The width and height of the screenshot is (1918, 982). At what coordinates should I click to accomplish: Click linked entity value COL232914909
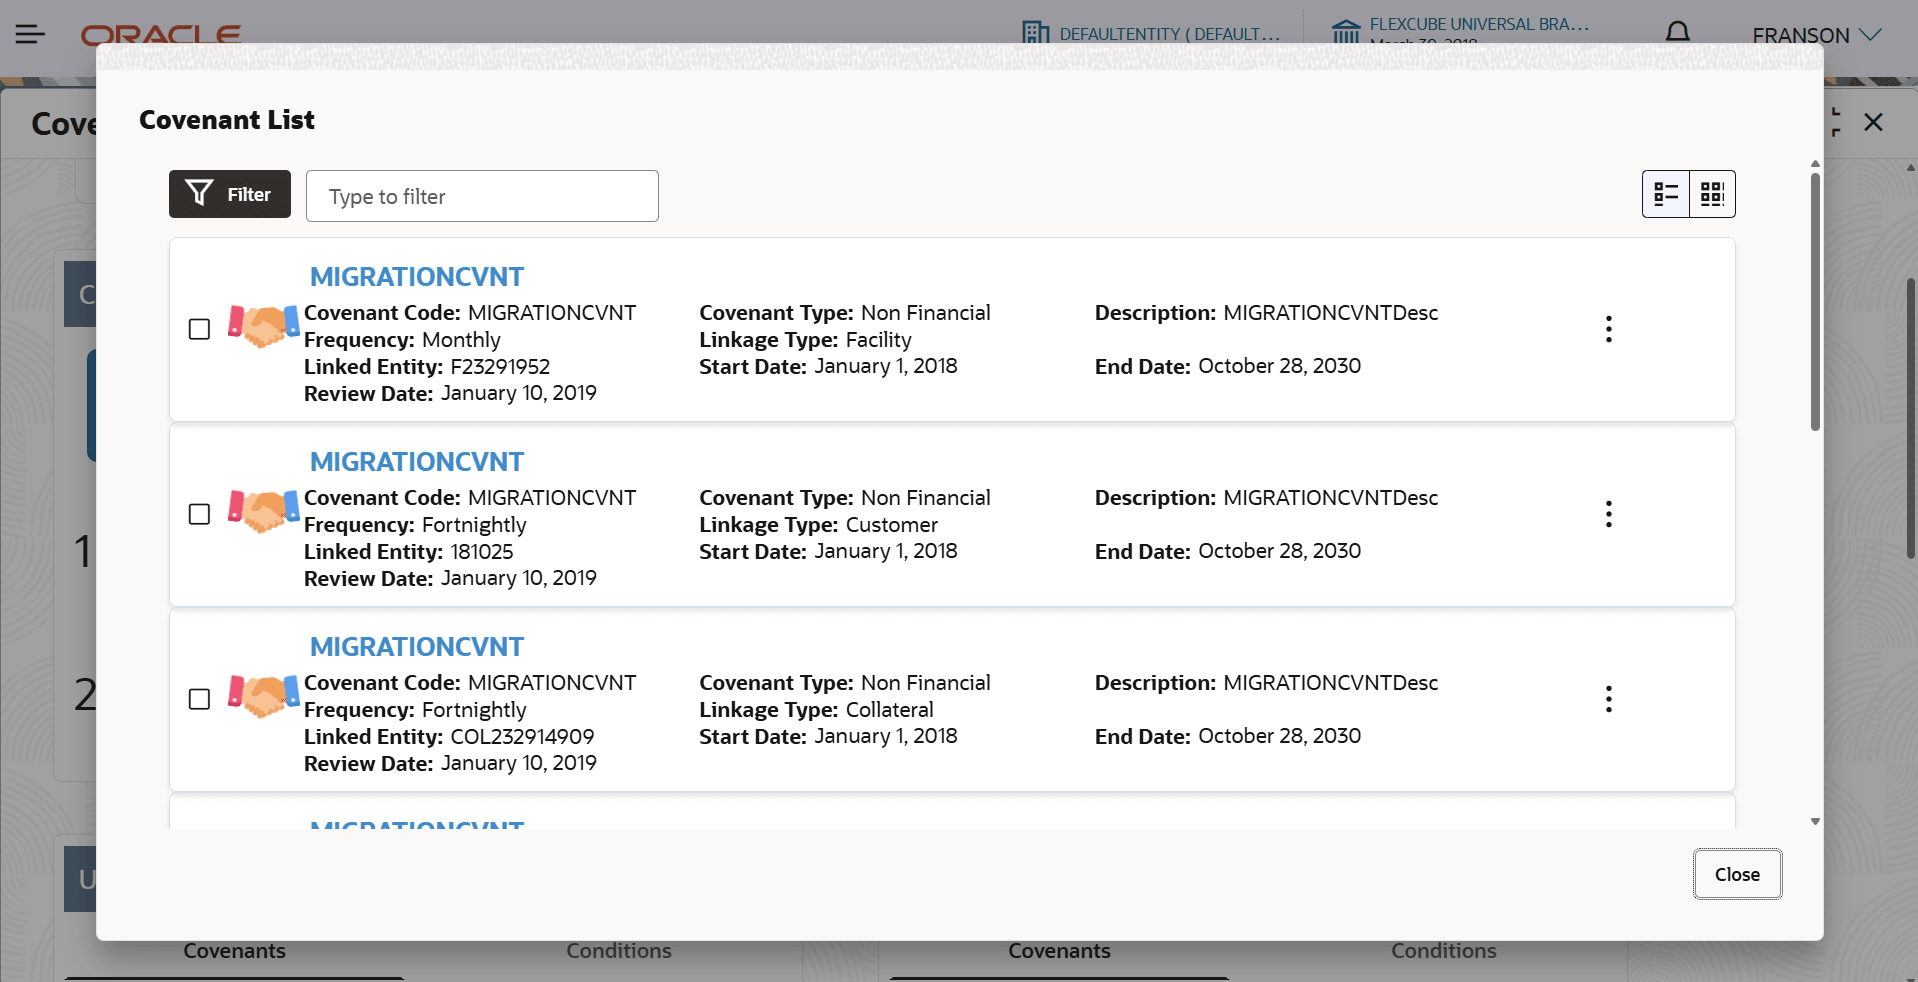[x=522, y=737]
